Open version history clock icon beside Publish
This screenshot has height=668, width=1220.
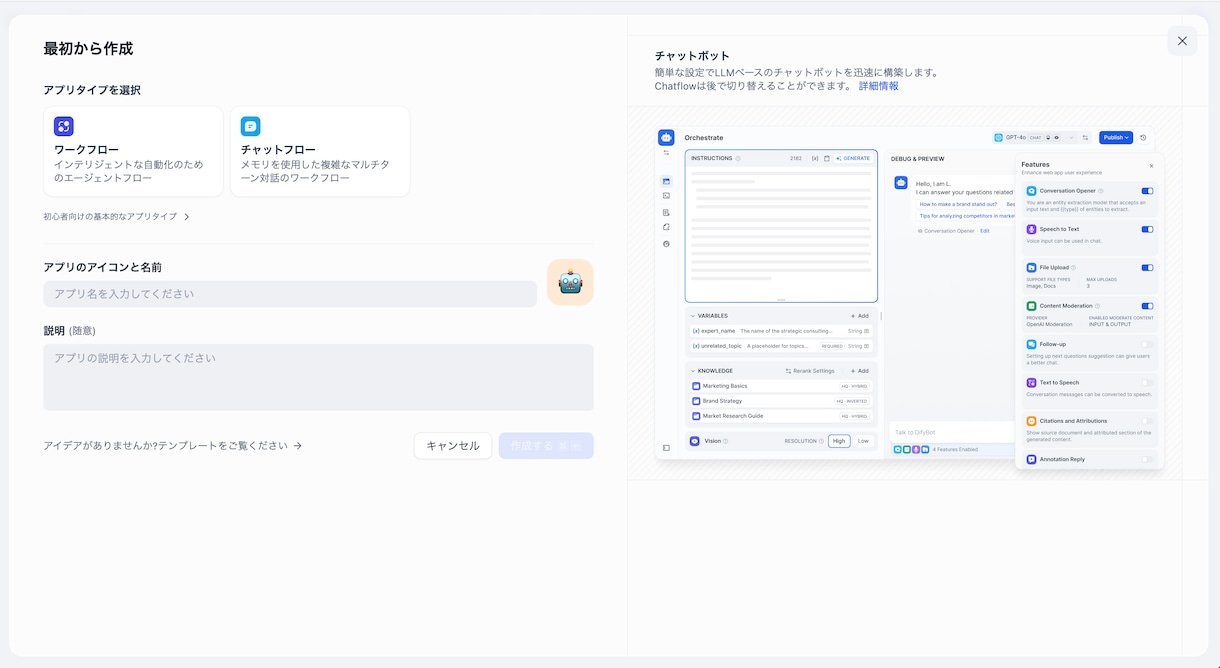coord(1143,137)
